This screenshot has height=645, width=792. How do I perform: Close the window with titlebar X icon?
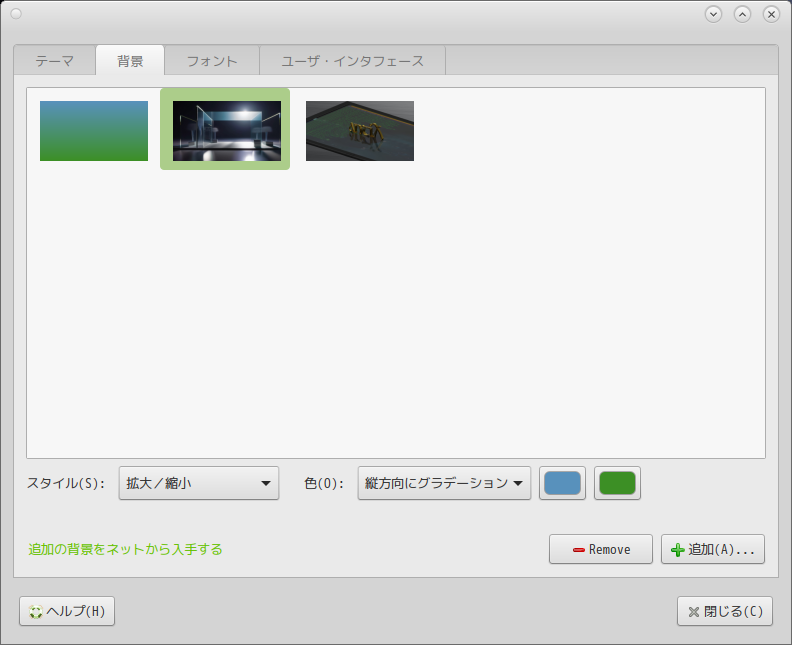(x=771, y=14)
